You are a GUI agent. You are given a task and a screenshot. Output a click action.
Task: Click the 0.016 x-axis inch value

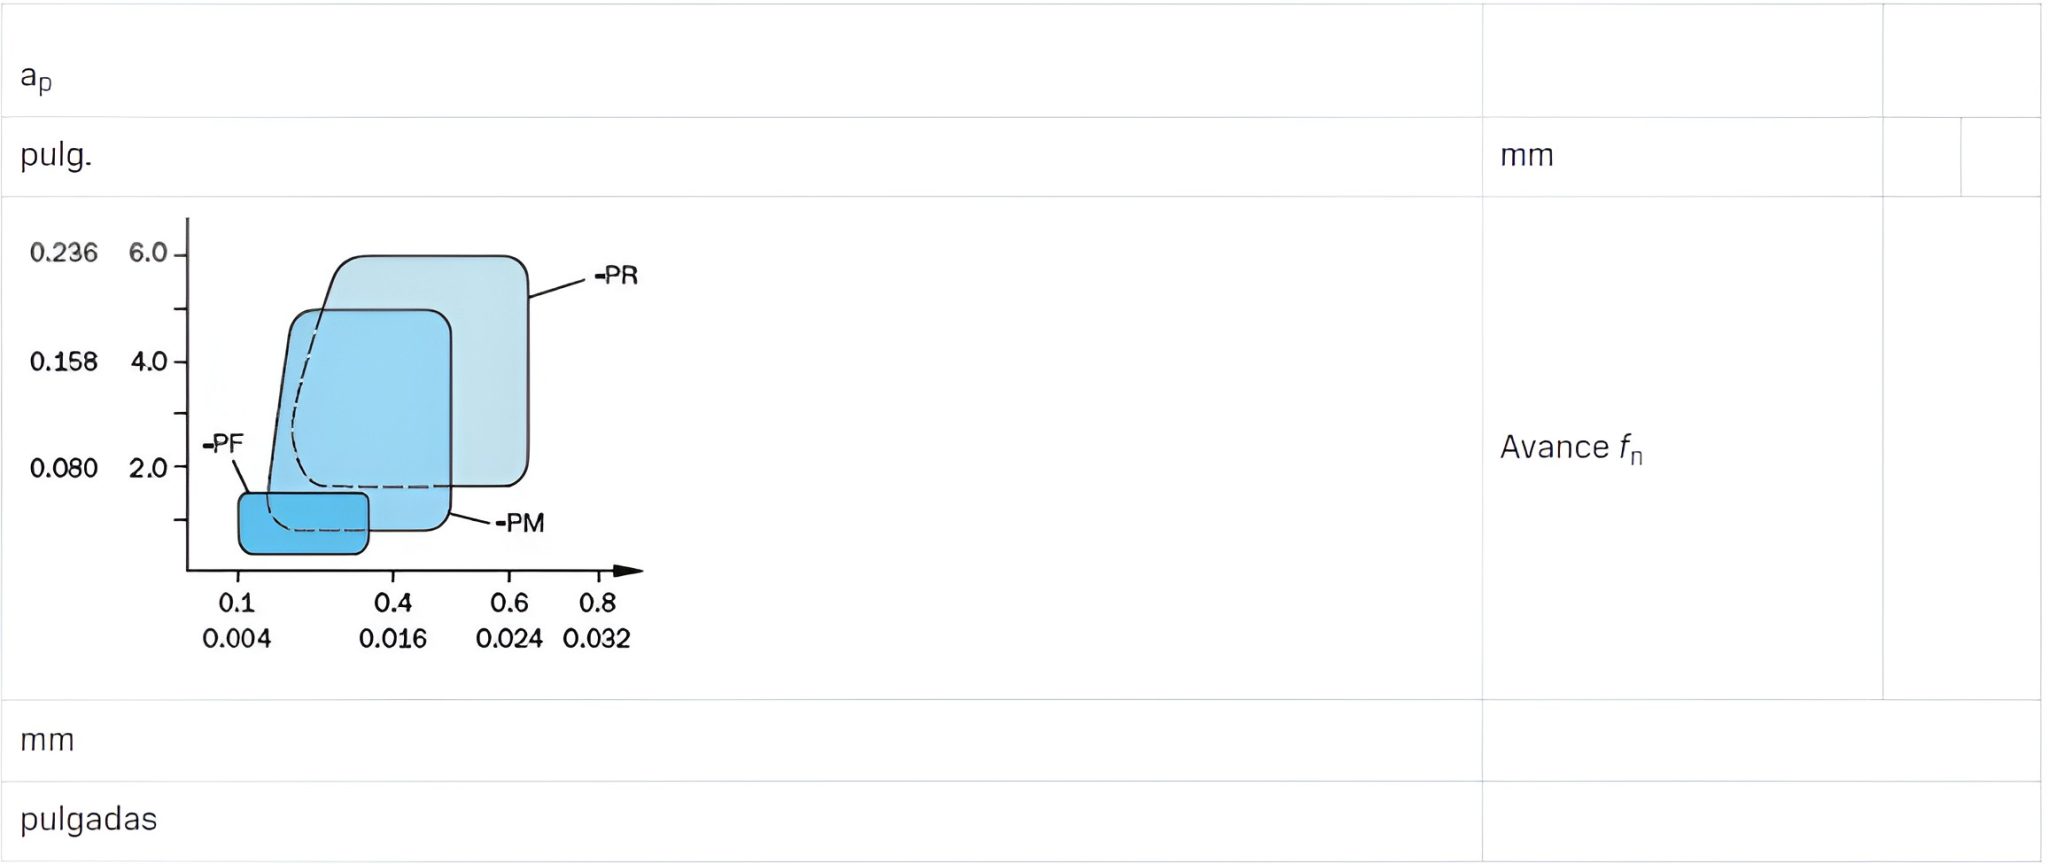click(x=393, y=639)
